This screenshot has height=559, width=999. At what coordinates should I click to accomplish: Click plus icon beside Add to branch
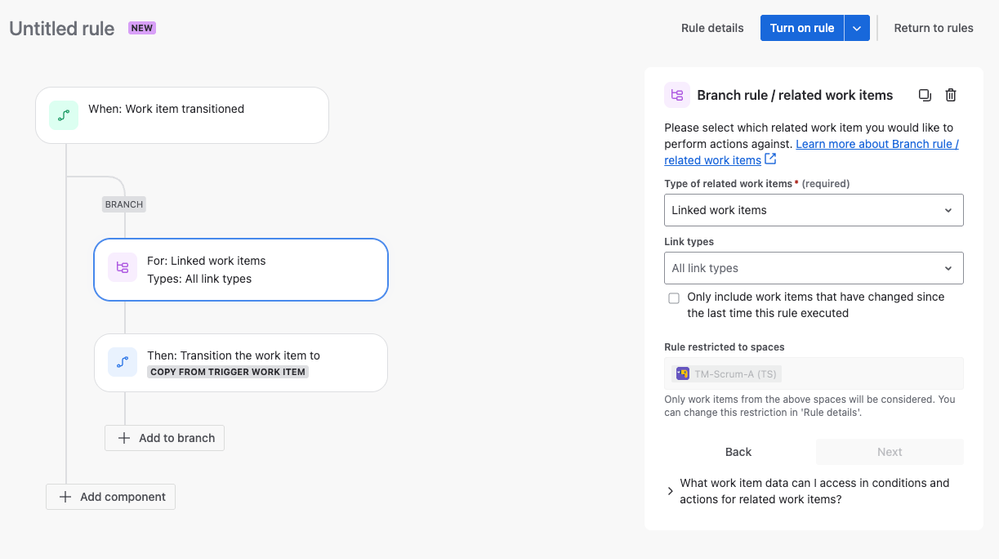click(124, 438)
